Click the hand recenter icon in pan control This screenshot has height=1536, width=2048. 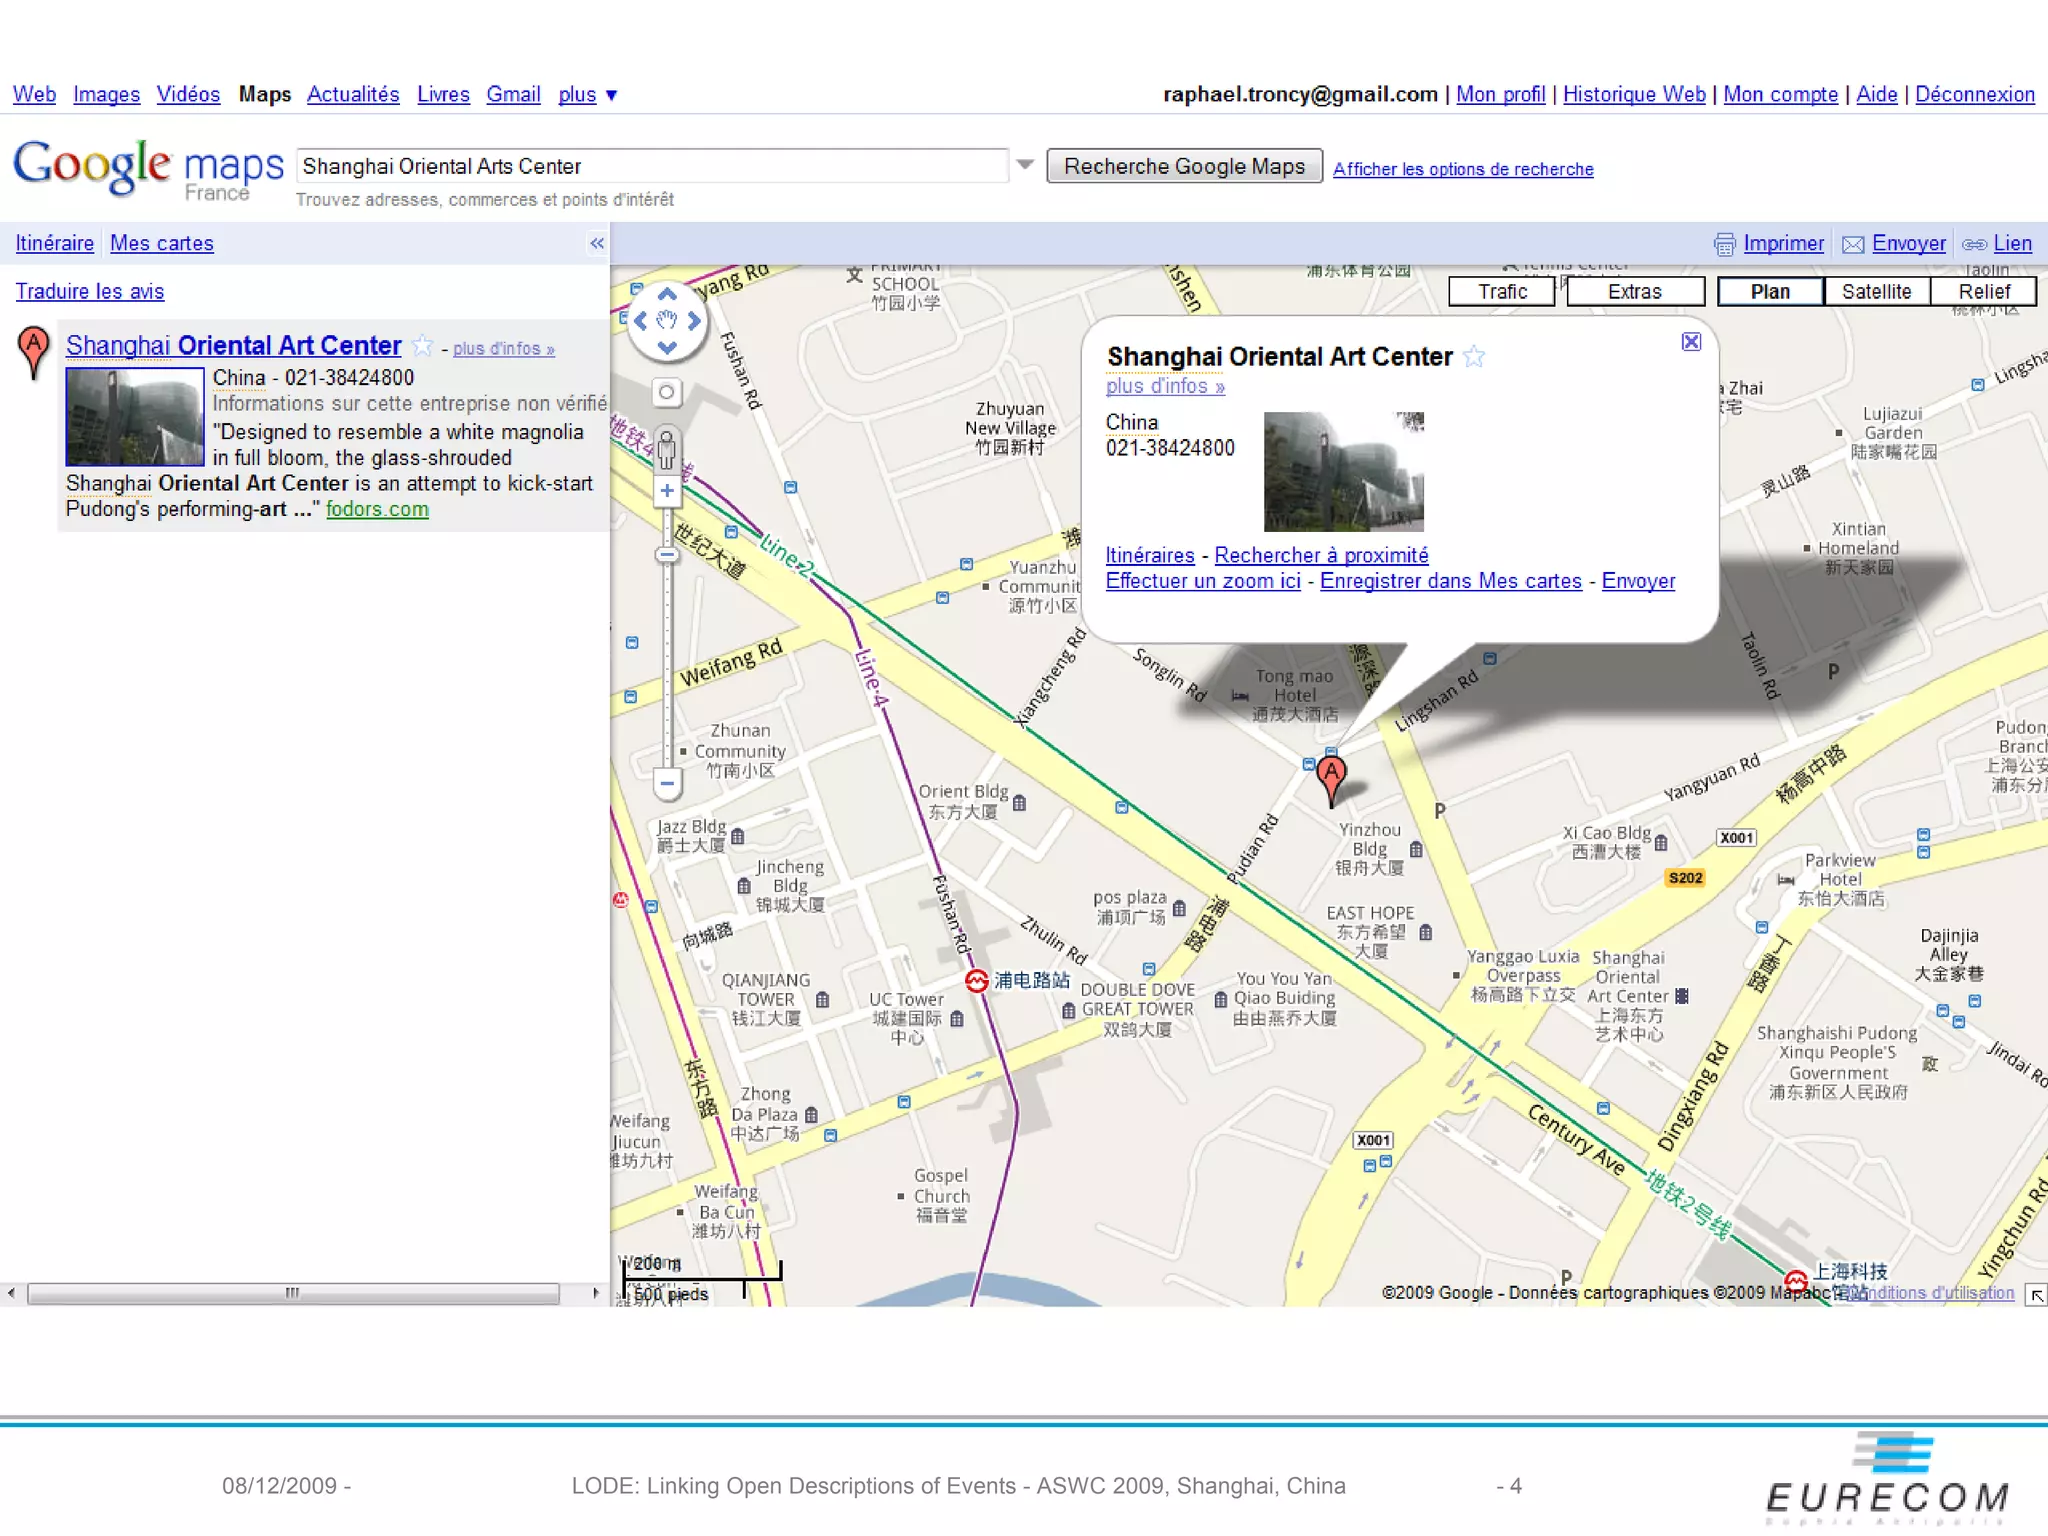667,321
